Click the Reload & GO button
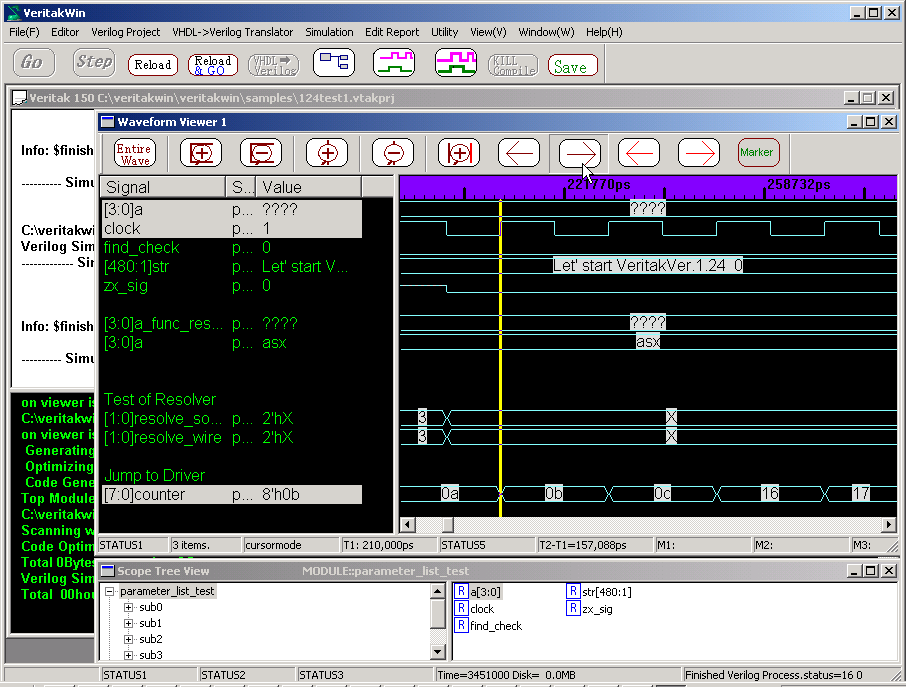 click(213, 65)
